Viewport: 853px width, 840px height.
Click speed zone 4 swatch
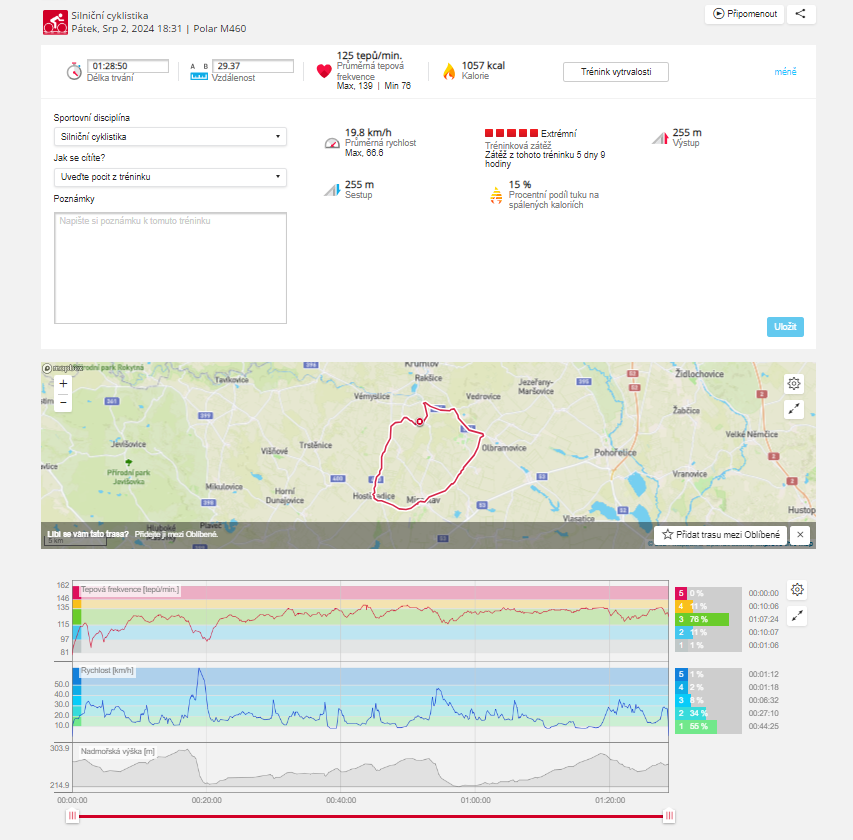click(x=681, y=687)
